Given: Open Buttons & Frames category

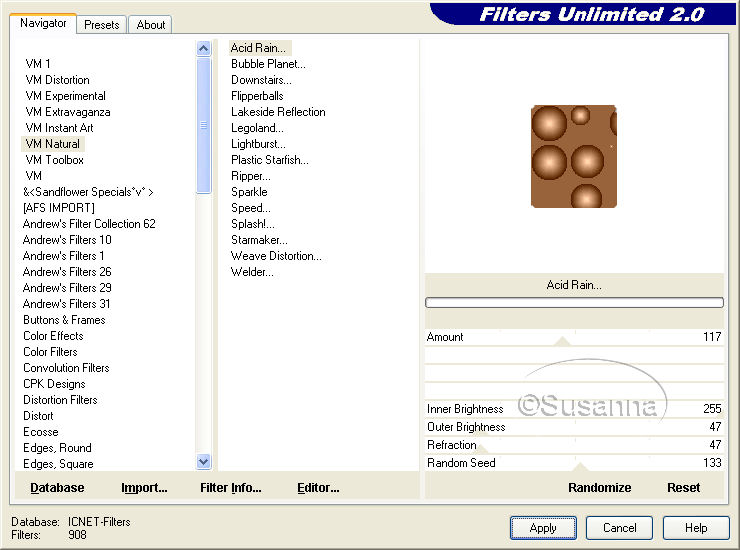Looking at the screenshot, I should pyautogui.click(x=64, y=320).
